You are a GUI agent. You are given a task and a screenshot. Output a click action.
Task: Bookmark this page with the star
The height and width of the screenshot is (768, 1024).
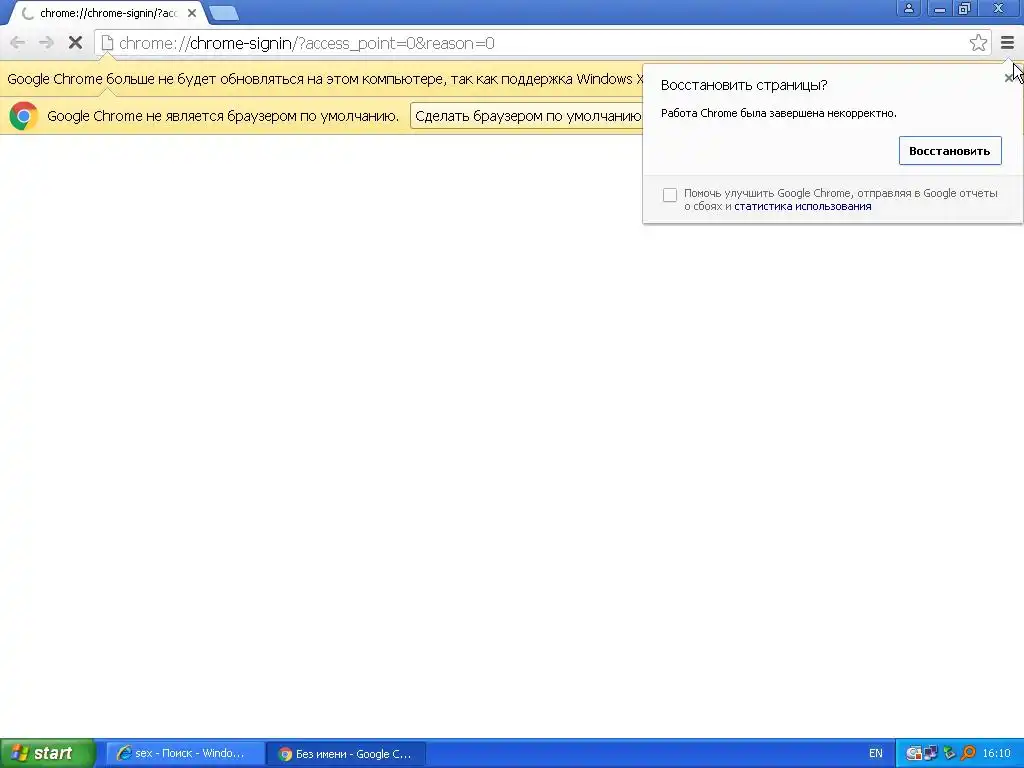click(978, 43)
